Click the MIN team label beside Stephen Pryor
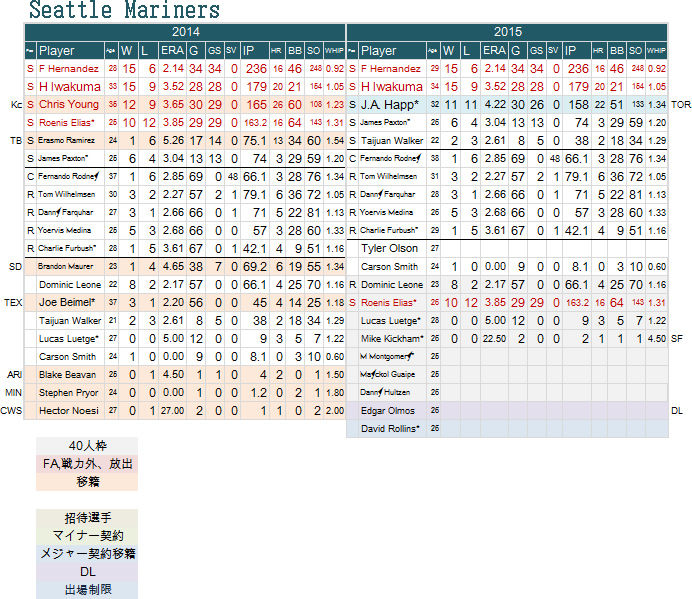This screenshot has height=599, width=692. [14, 392]
